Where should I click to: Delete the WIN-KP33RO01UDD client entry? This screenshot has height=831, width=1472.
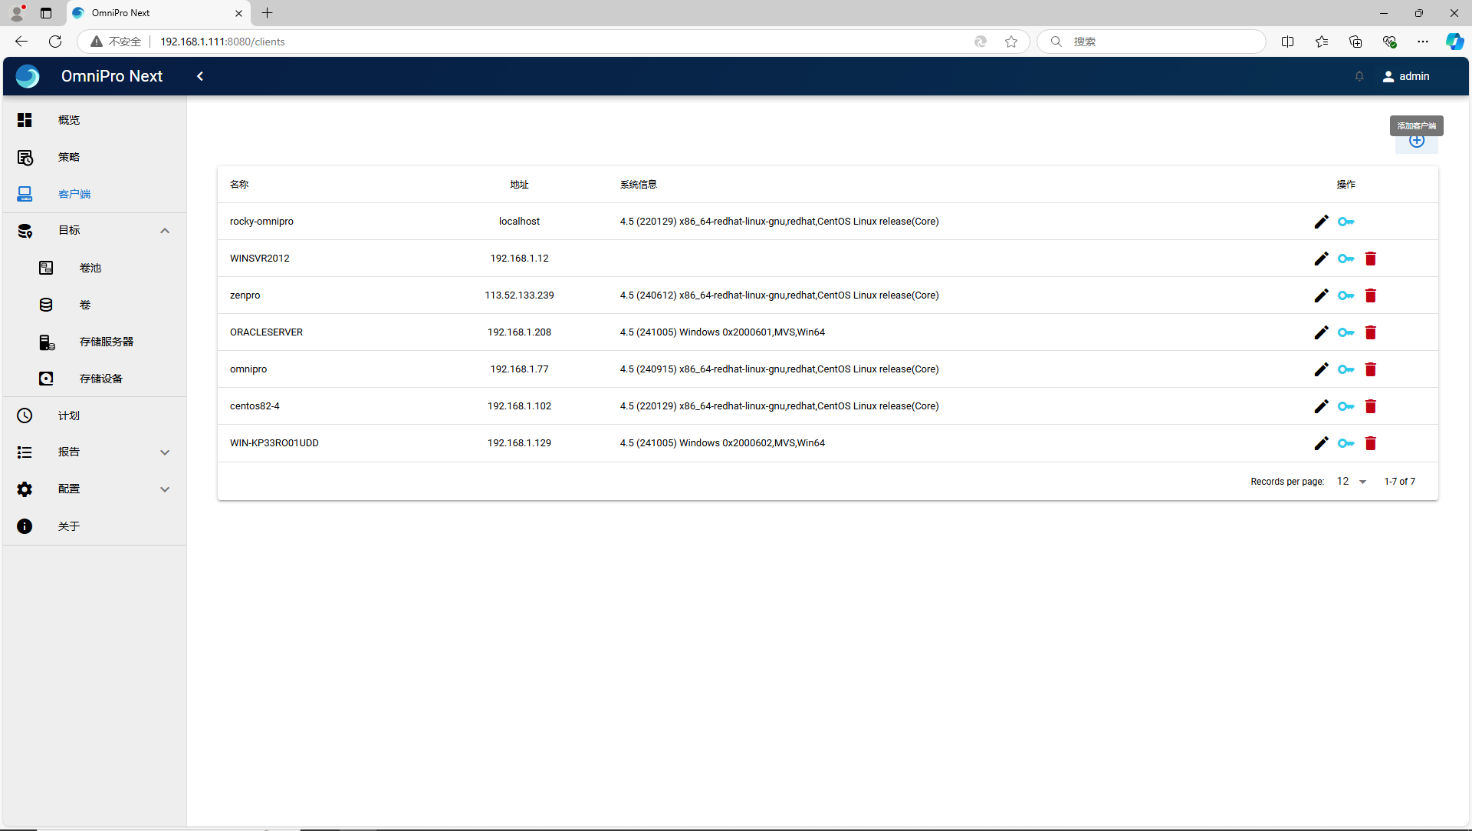click(x=1370, y=443)
